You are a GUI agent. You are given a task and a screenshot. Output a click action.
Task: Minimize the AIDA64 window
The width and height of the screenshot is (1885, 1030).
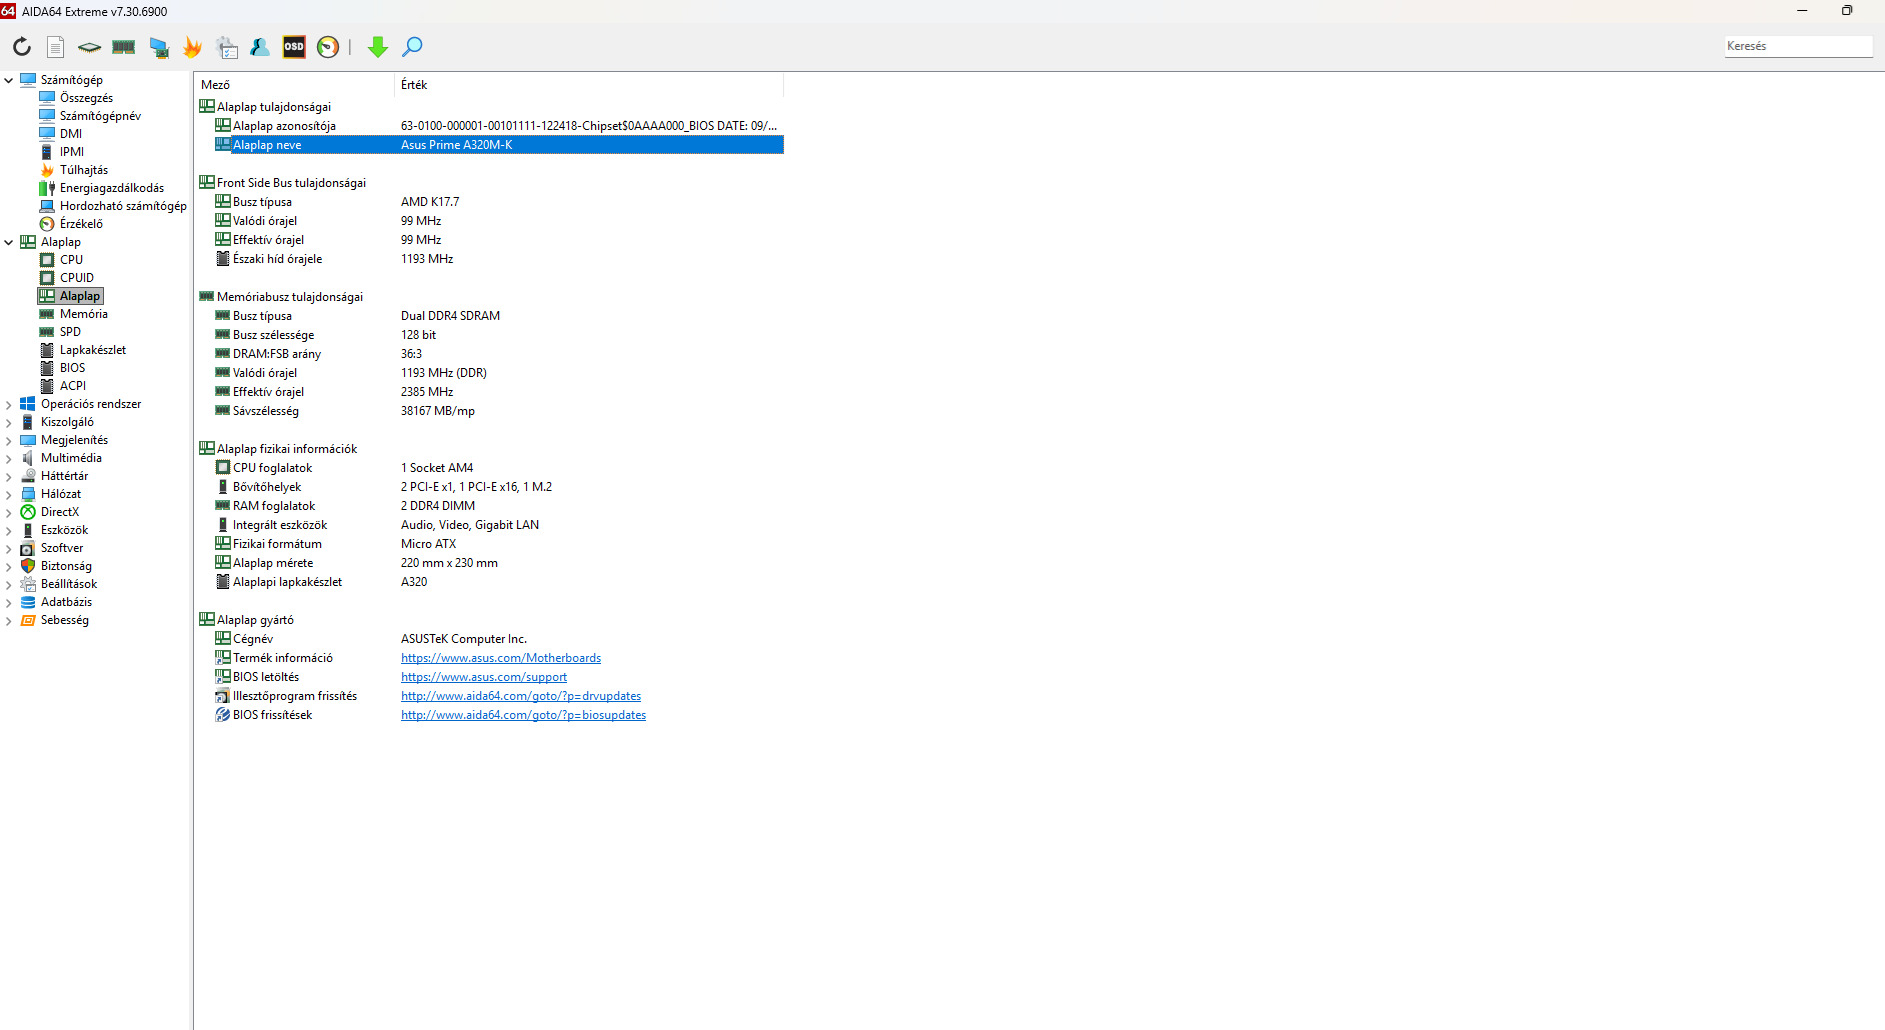point(1802,11)
